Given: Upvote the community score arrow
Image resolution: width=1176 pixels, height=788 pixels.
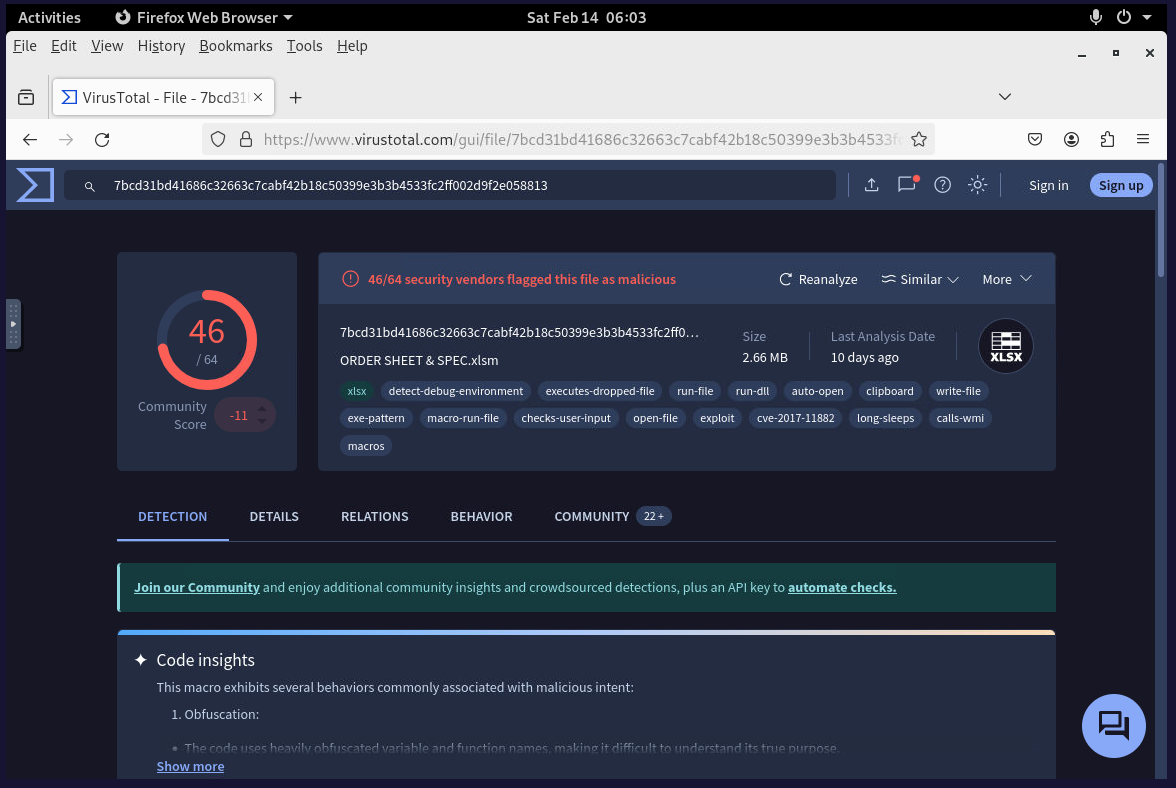Looking at the screenshot, I should click(x=263, y=408).
